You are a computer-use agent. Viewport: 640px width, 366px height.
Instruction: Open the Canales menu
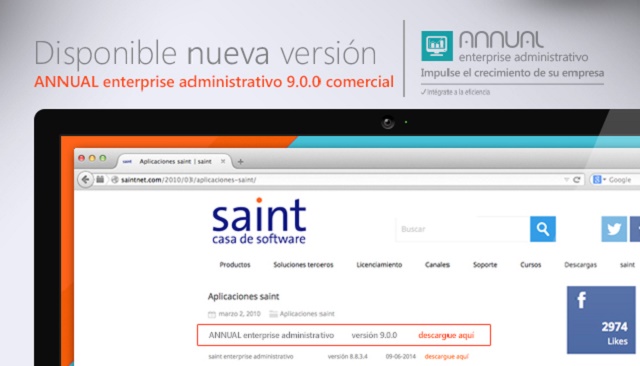pyautogui.click(x=437, y=264)
